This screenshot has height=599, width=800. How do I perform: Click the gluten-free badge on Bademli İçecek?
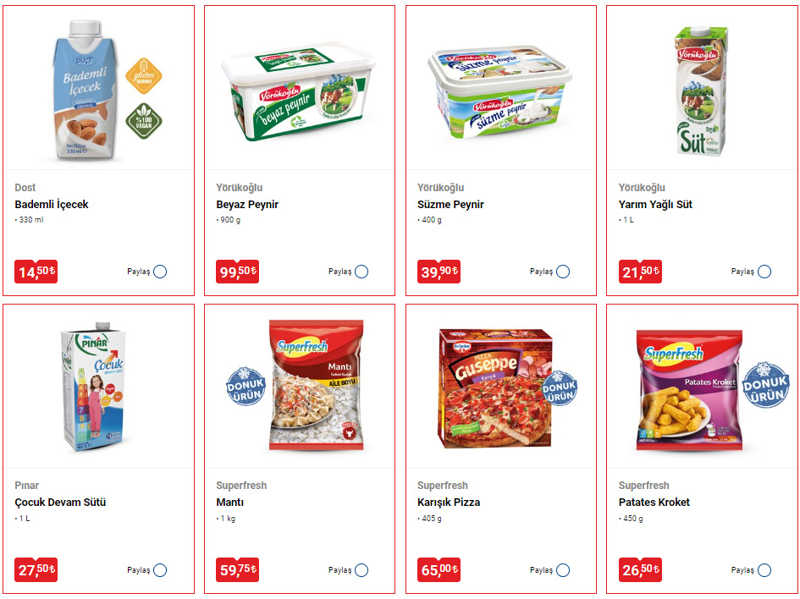(x=144, y=76)
